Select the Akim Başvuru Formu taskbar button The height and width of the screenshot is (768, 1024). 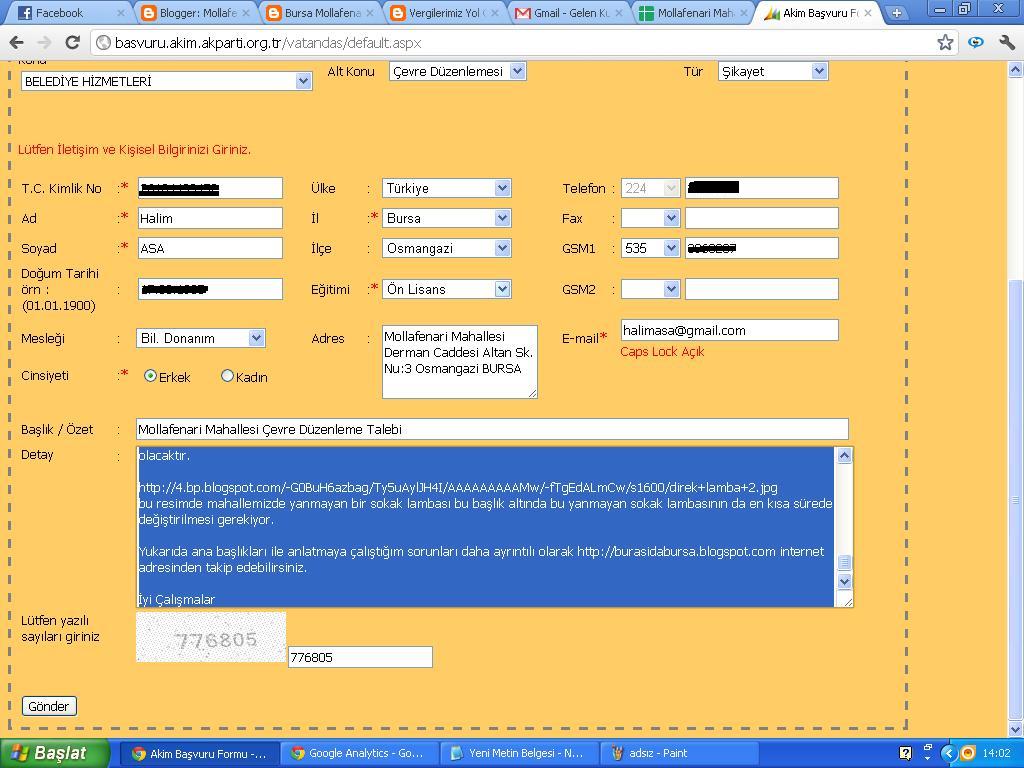(200, 753)
